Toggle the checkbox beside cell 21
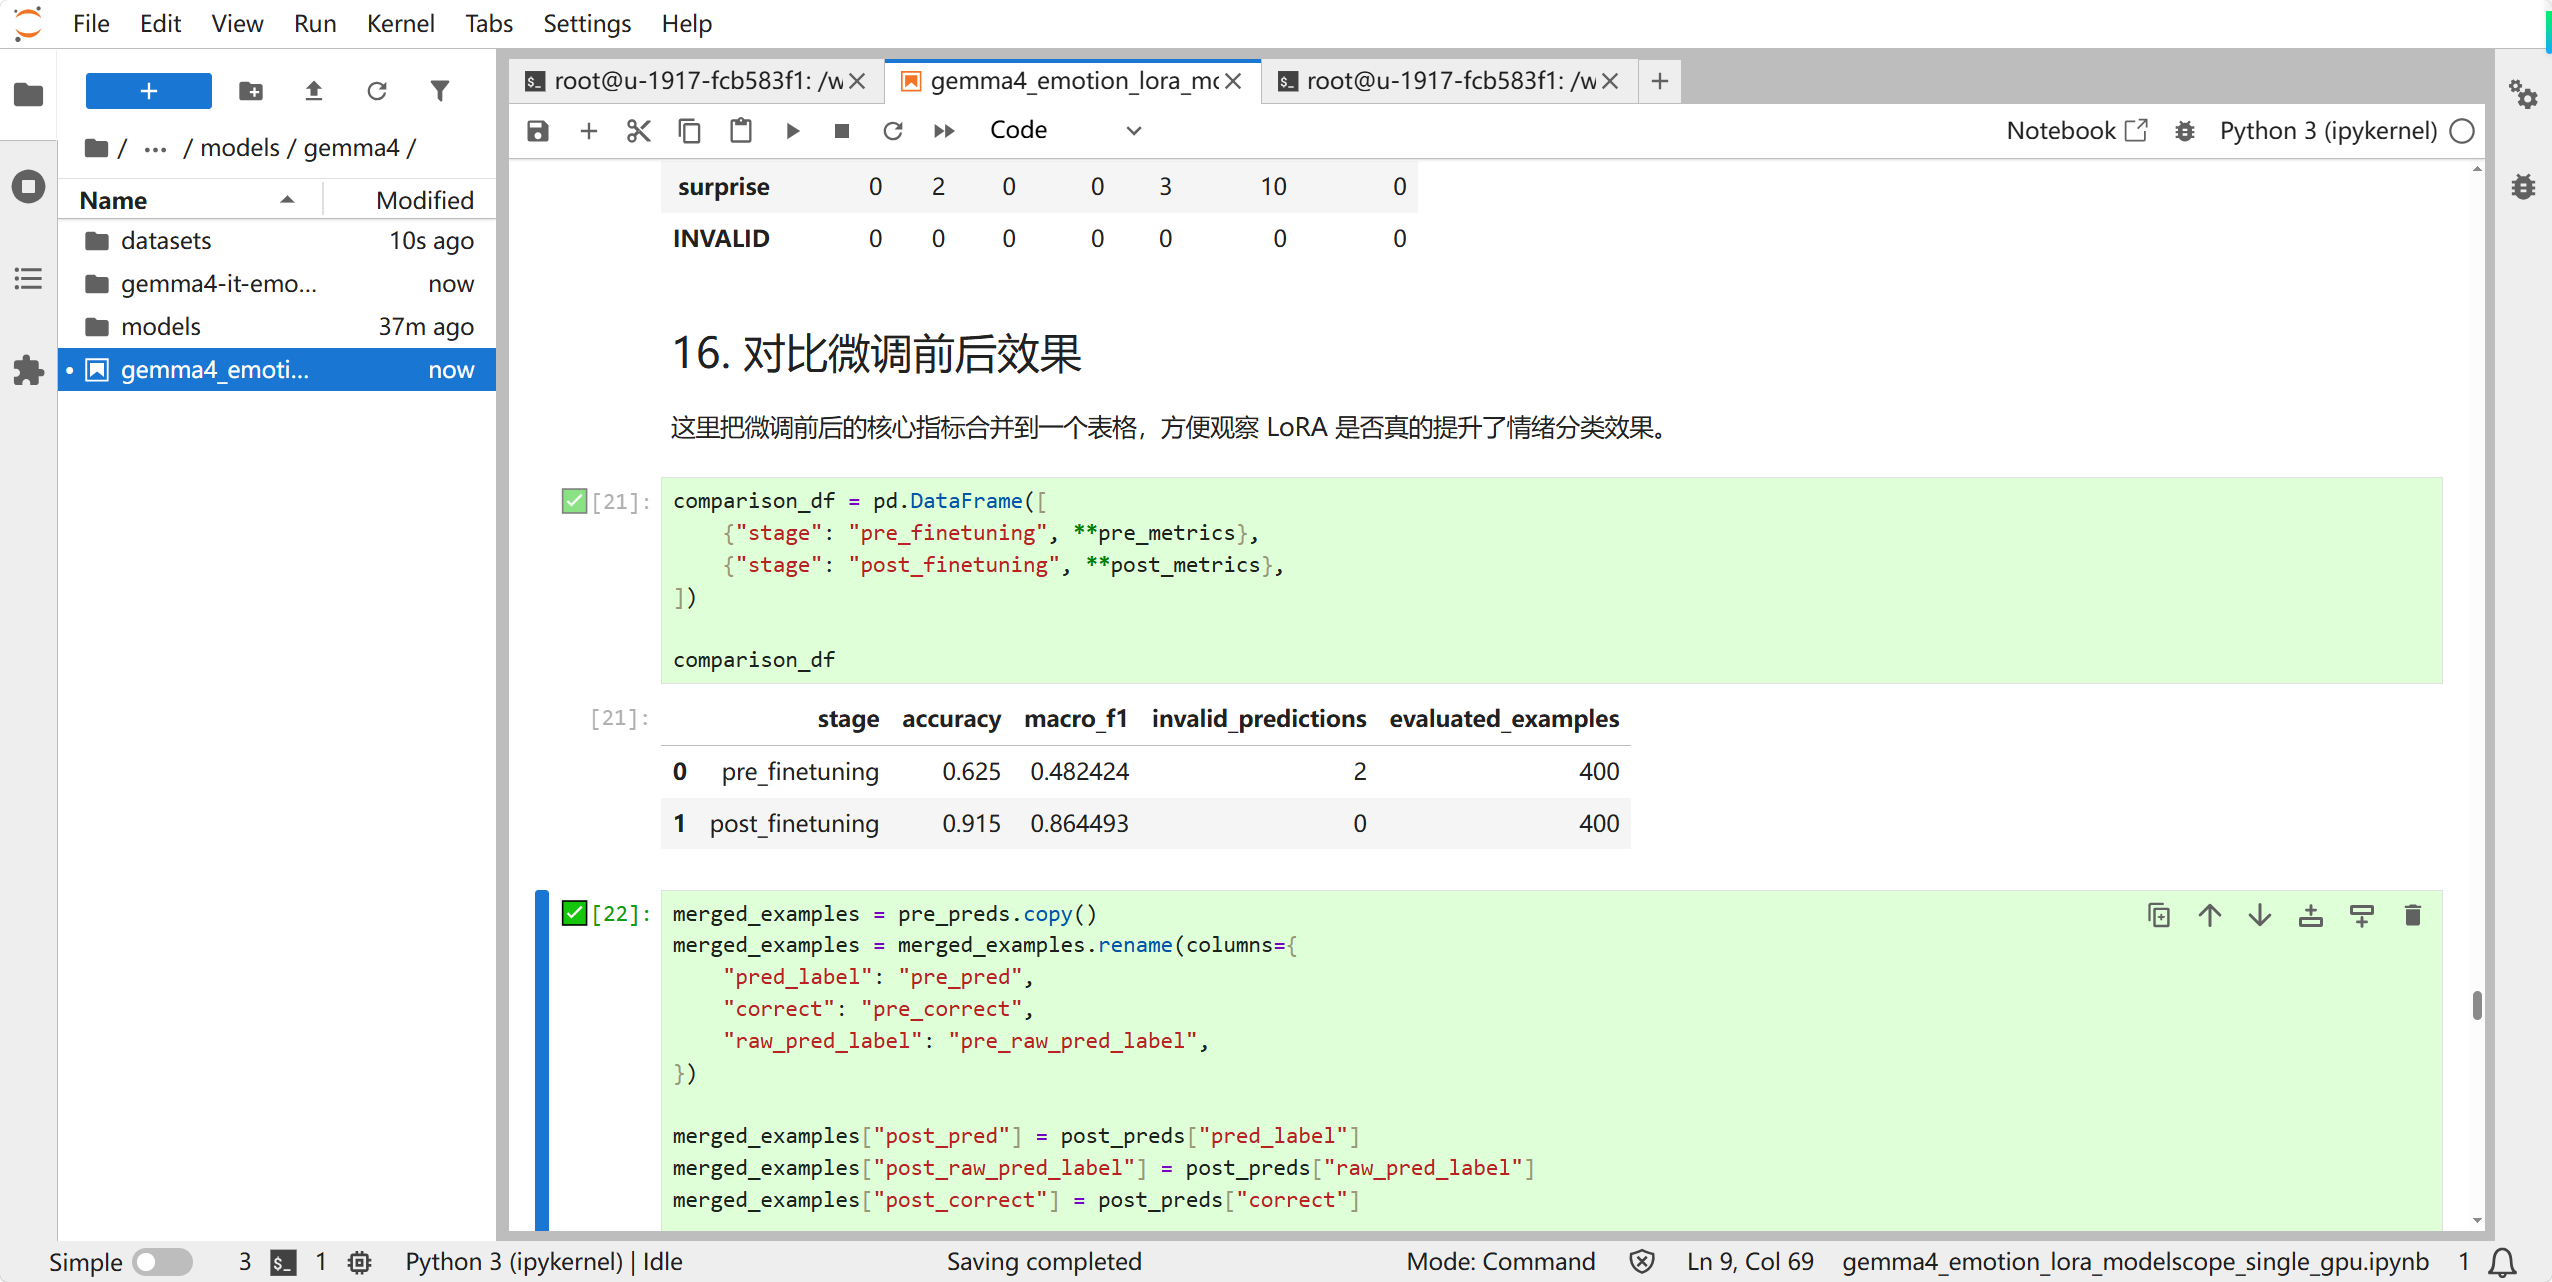 pyautogui.click(x=574, y=501)
